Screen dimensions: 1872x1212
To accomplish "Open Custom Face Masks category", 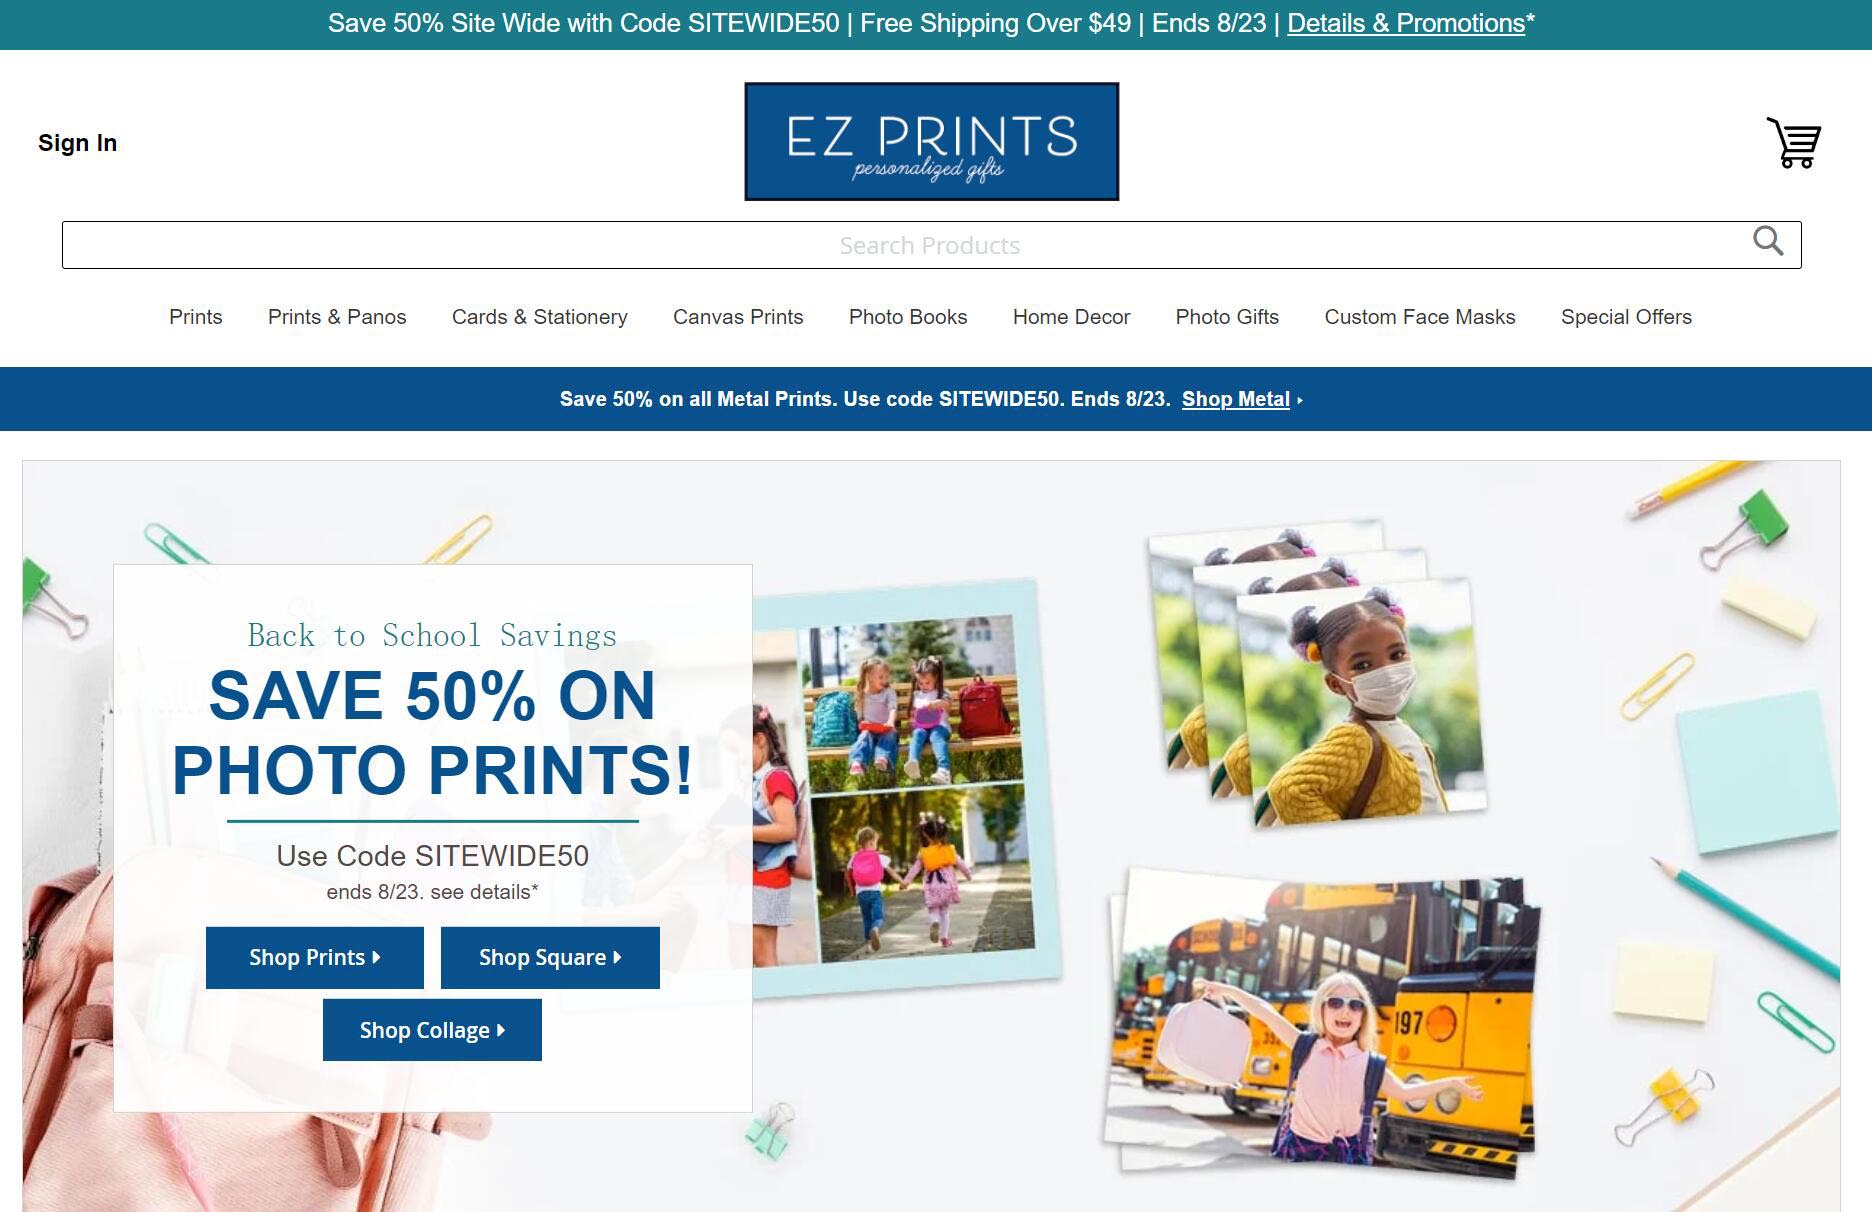I will 1420,317.
